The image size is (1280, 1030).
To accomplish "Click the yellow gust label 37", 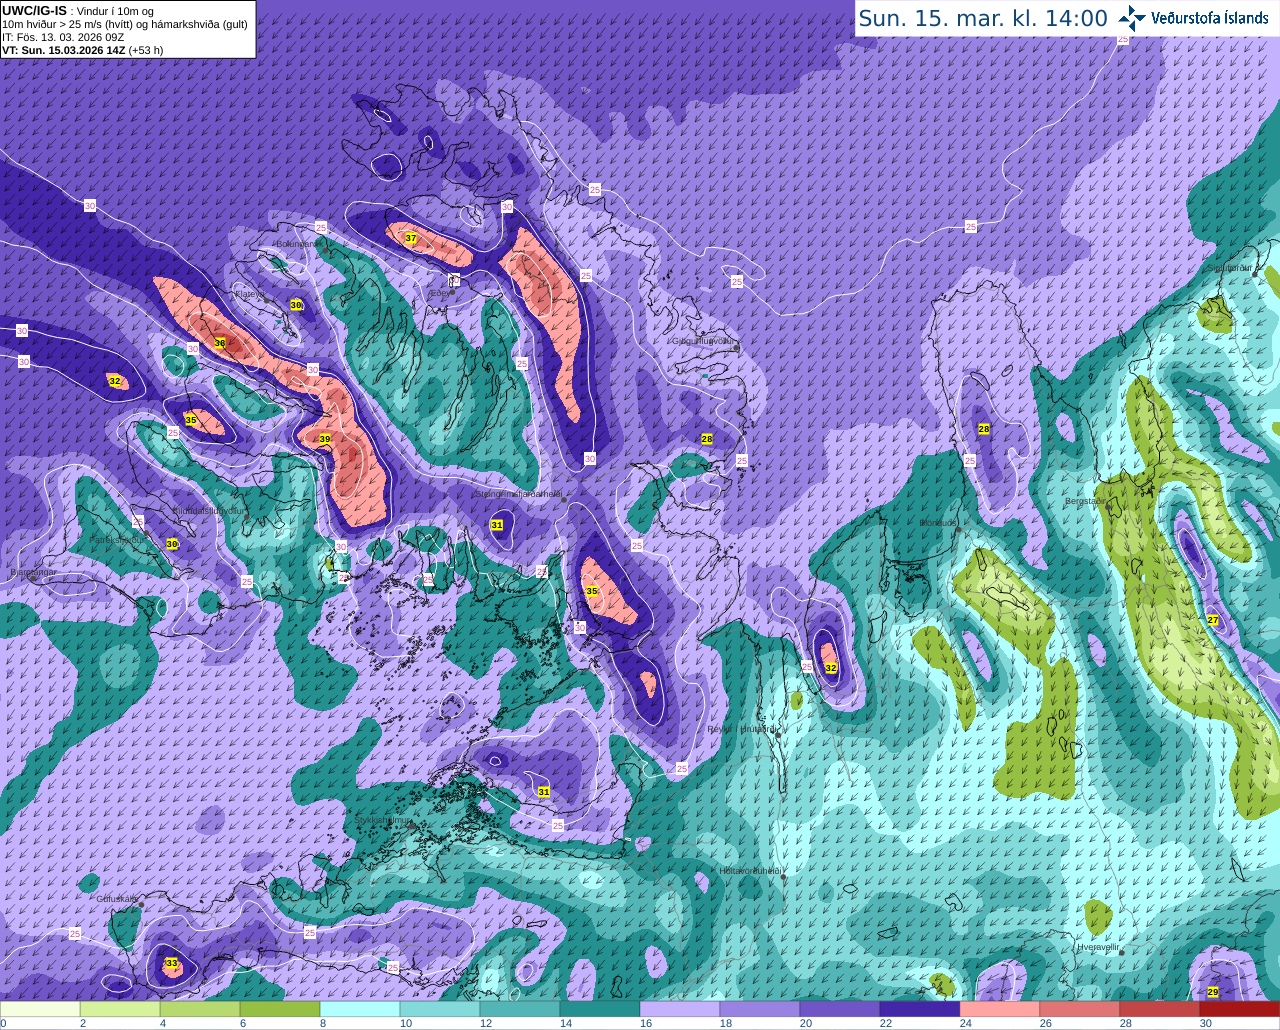I will click(x=411, y=238).
